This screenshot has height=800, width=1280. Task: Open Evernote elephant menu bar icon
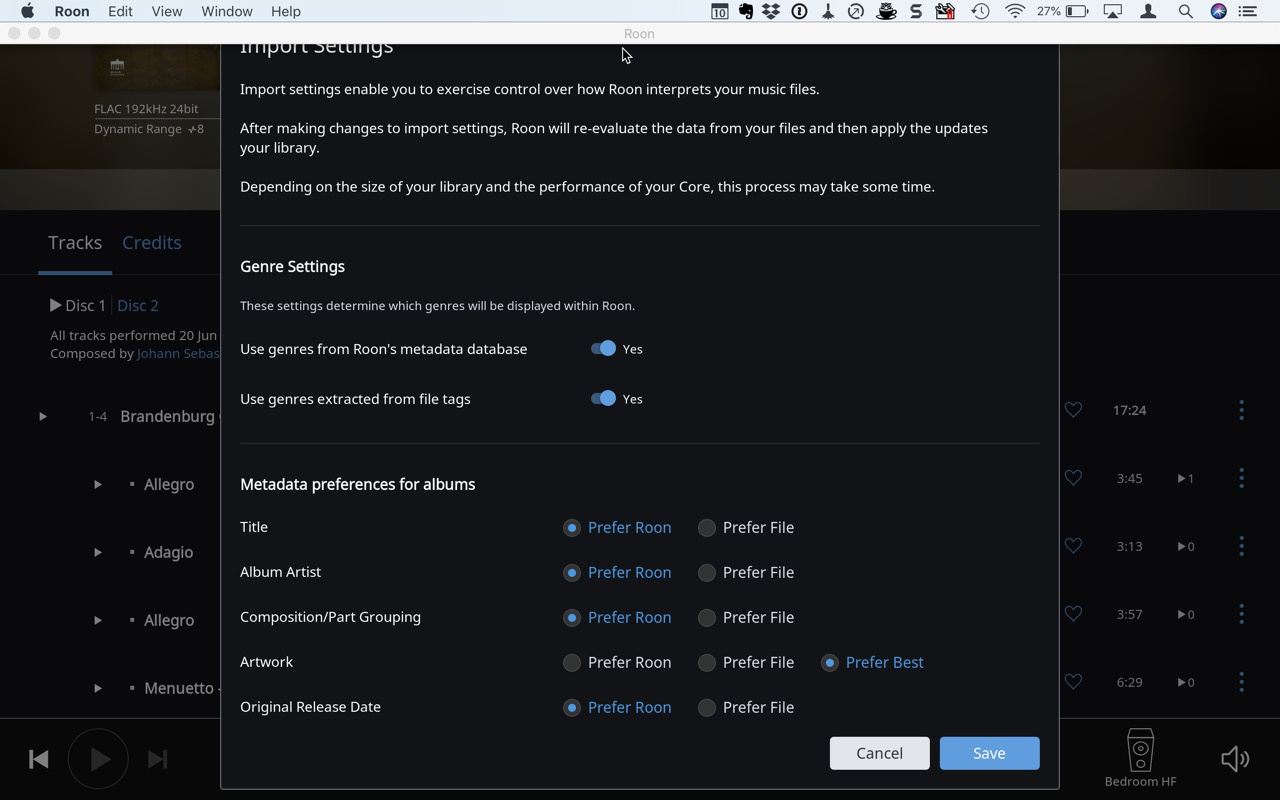[x=746, y=12]
